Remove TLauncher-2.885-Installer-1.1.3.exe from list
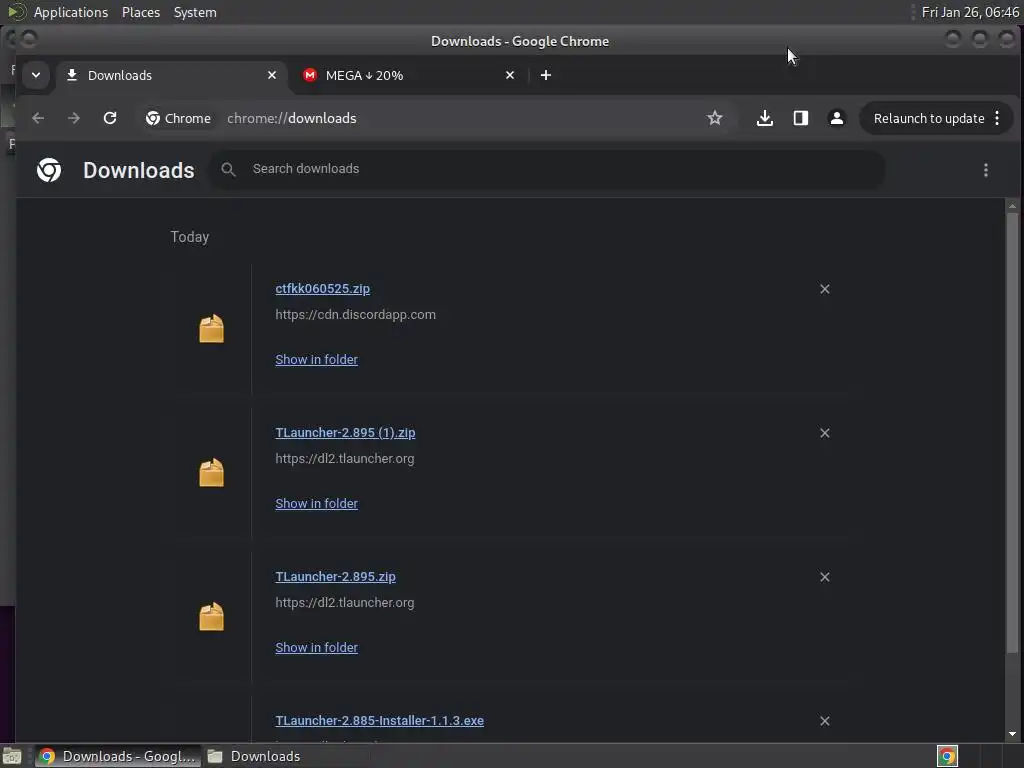The image size is (1024, 768). 825,721
